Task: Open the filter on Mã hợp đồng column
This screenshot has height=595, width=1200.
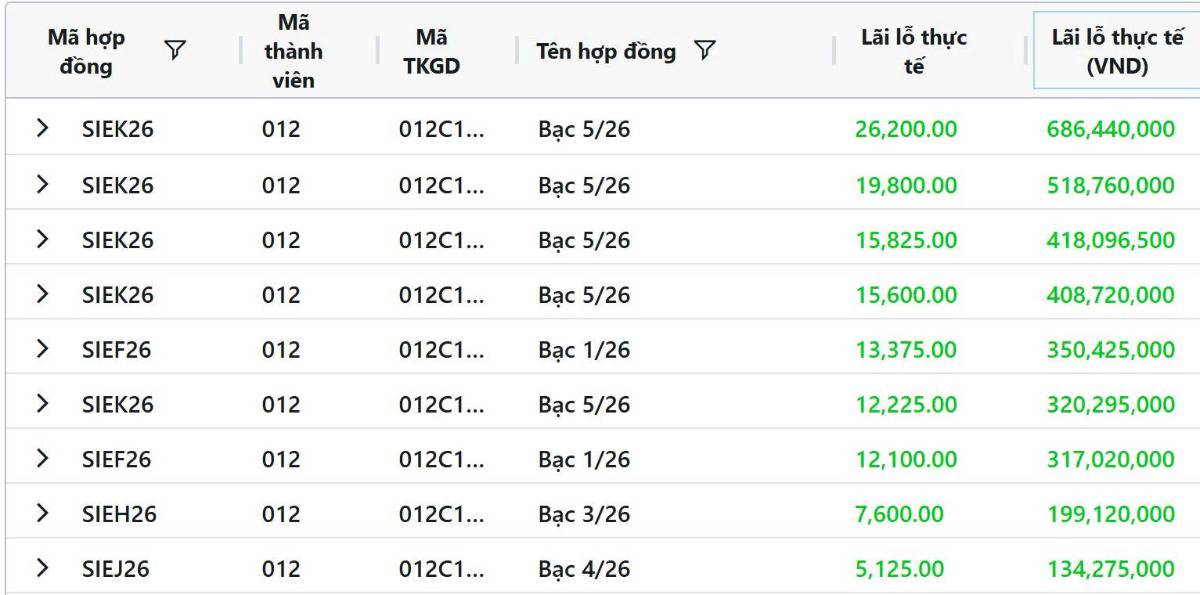Action: (x=175, y=50)
